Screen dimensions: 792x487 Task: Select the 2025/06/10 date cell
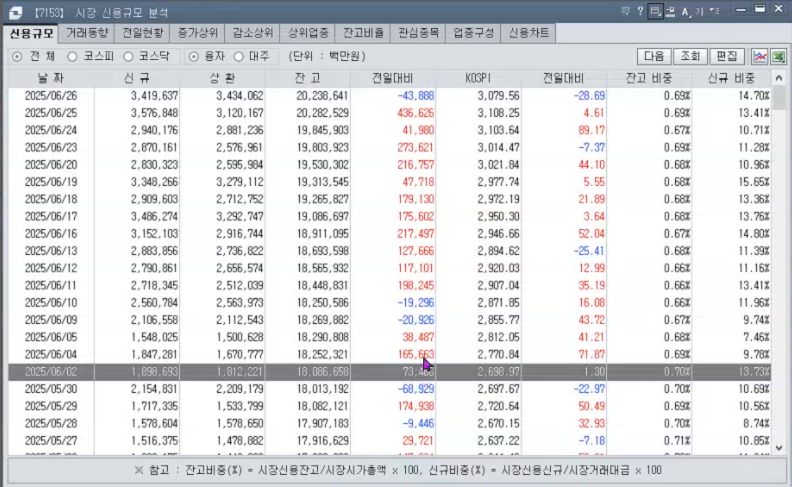pos(51,303)
